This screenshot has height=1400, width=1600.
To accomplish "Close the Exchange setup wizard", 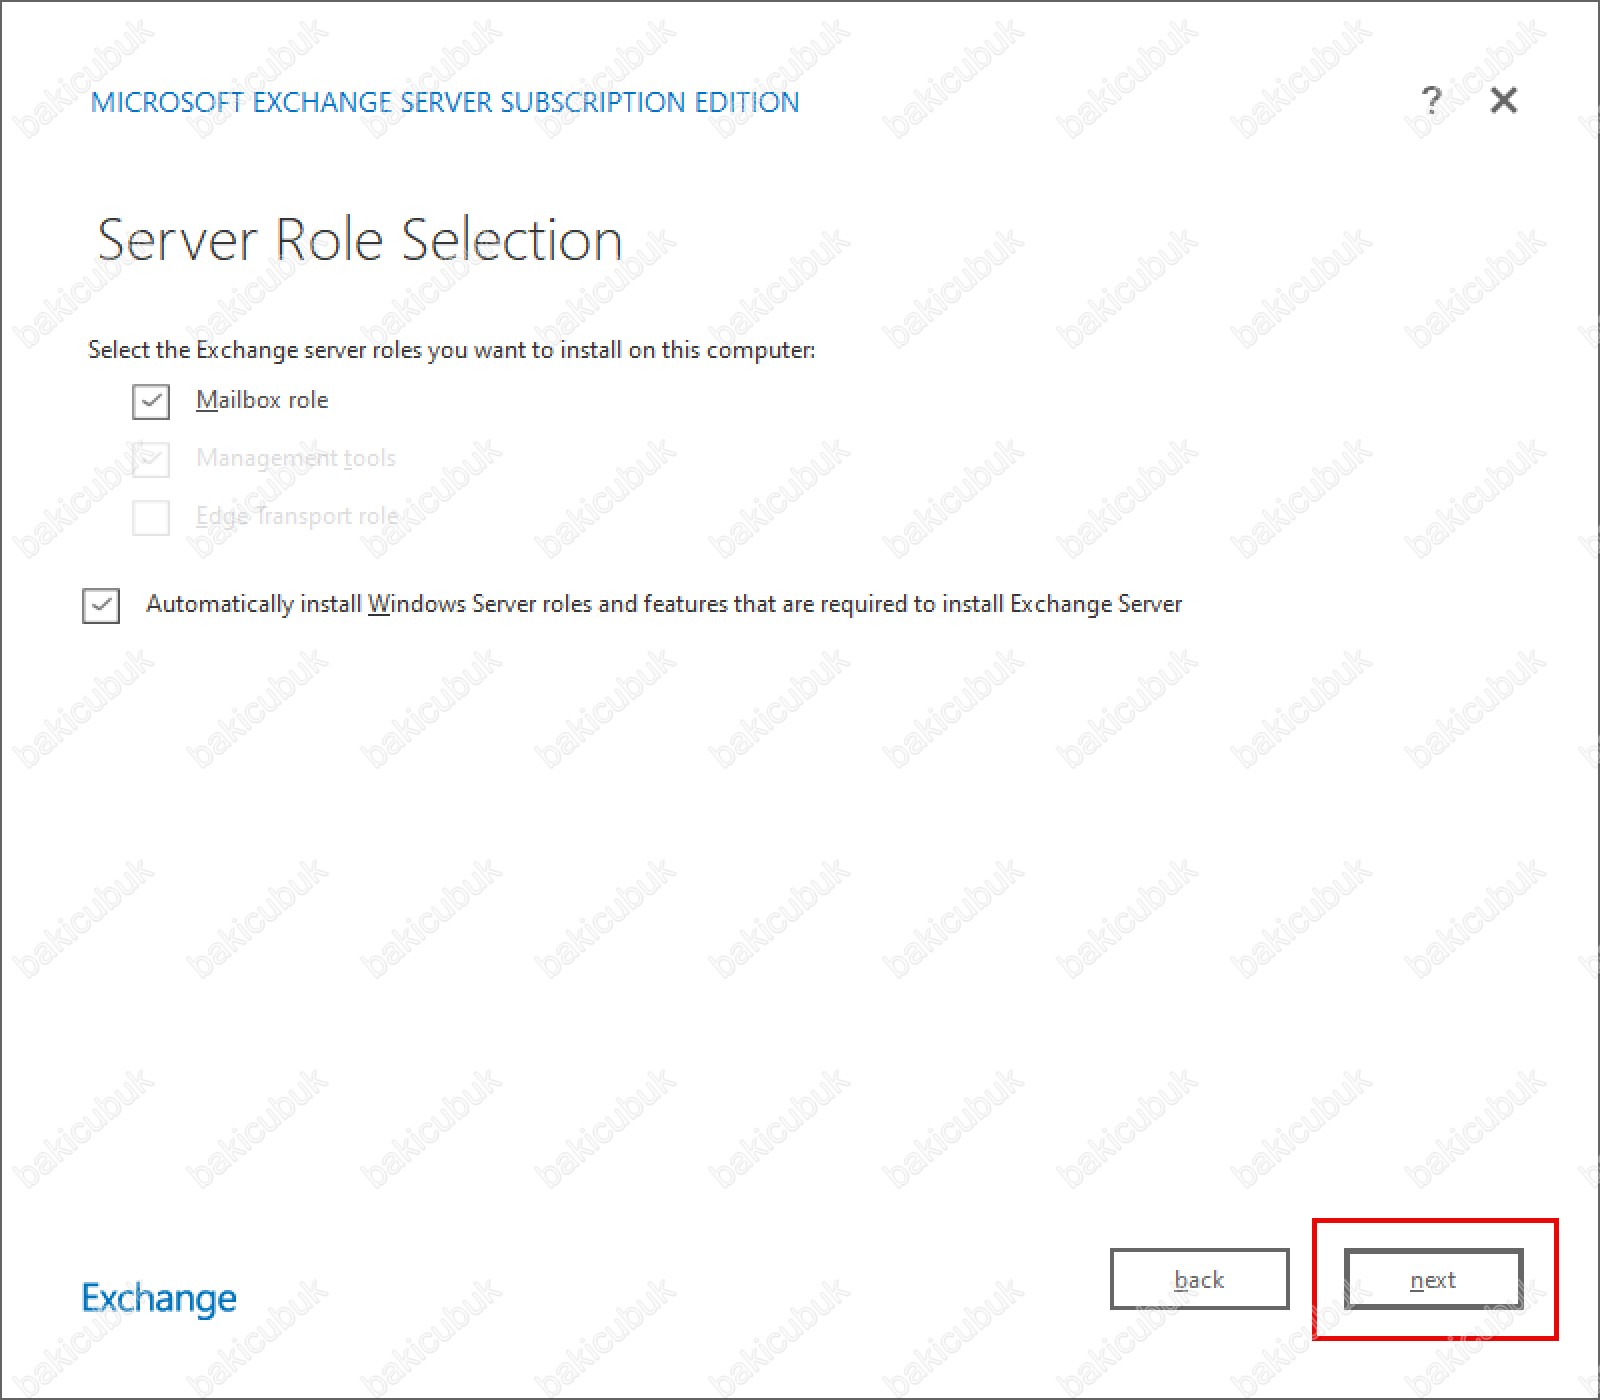I will pos(1504,100).
